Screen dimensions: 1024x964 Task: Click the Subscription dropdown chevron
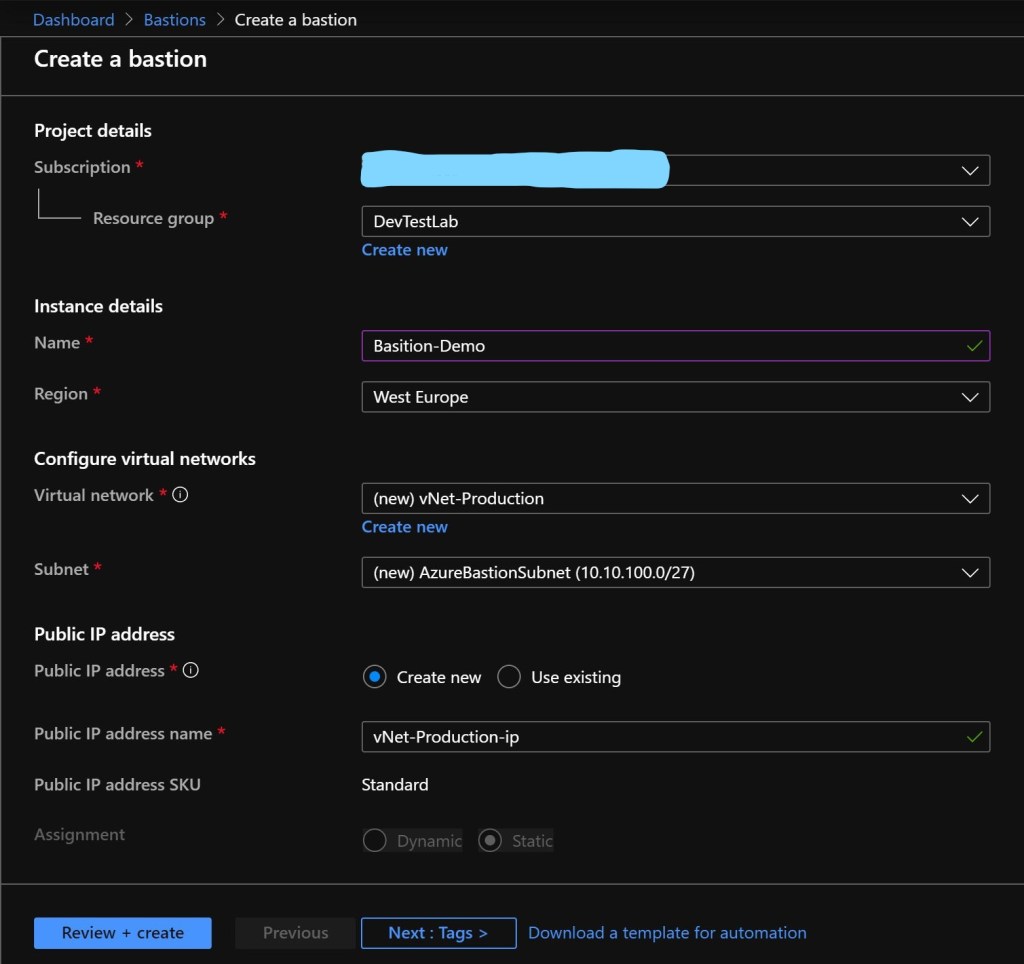[x=969, y=170]
